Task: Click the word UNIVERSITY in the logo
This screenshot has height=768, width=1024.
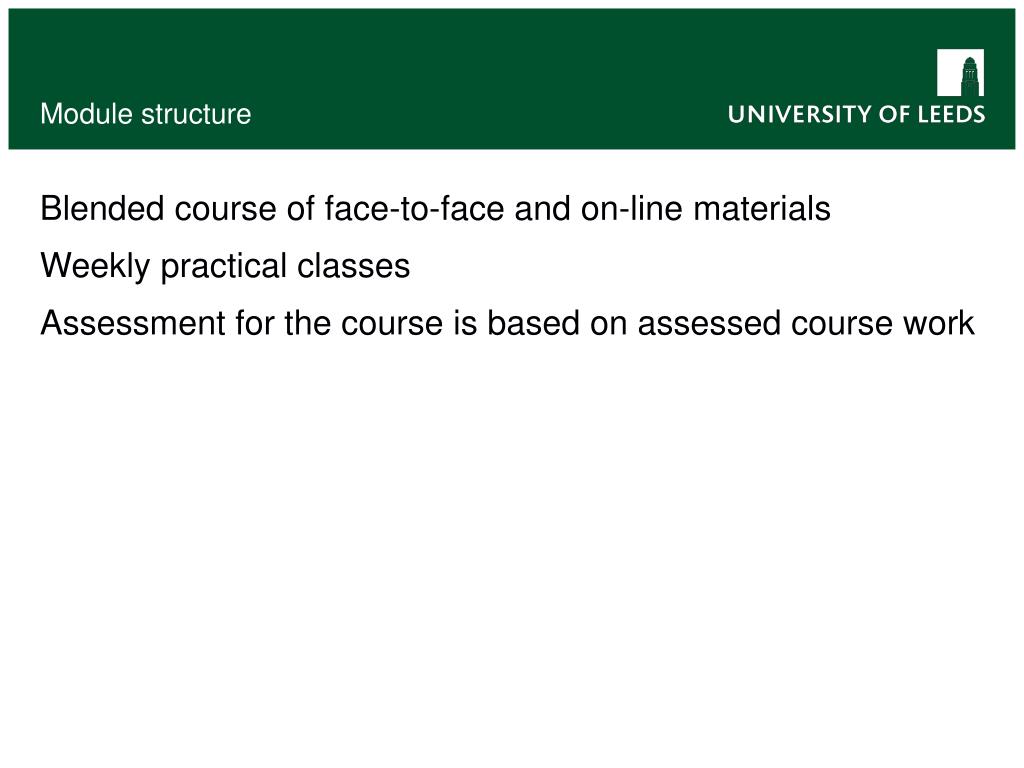Action: (x=800, y=114)
